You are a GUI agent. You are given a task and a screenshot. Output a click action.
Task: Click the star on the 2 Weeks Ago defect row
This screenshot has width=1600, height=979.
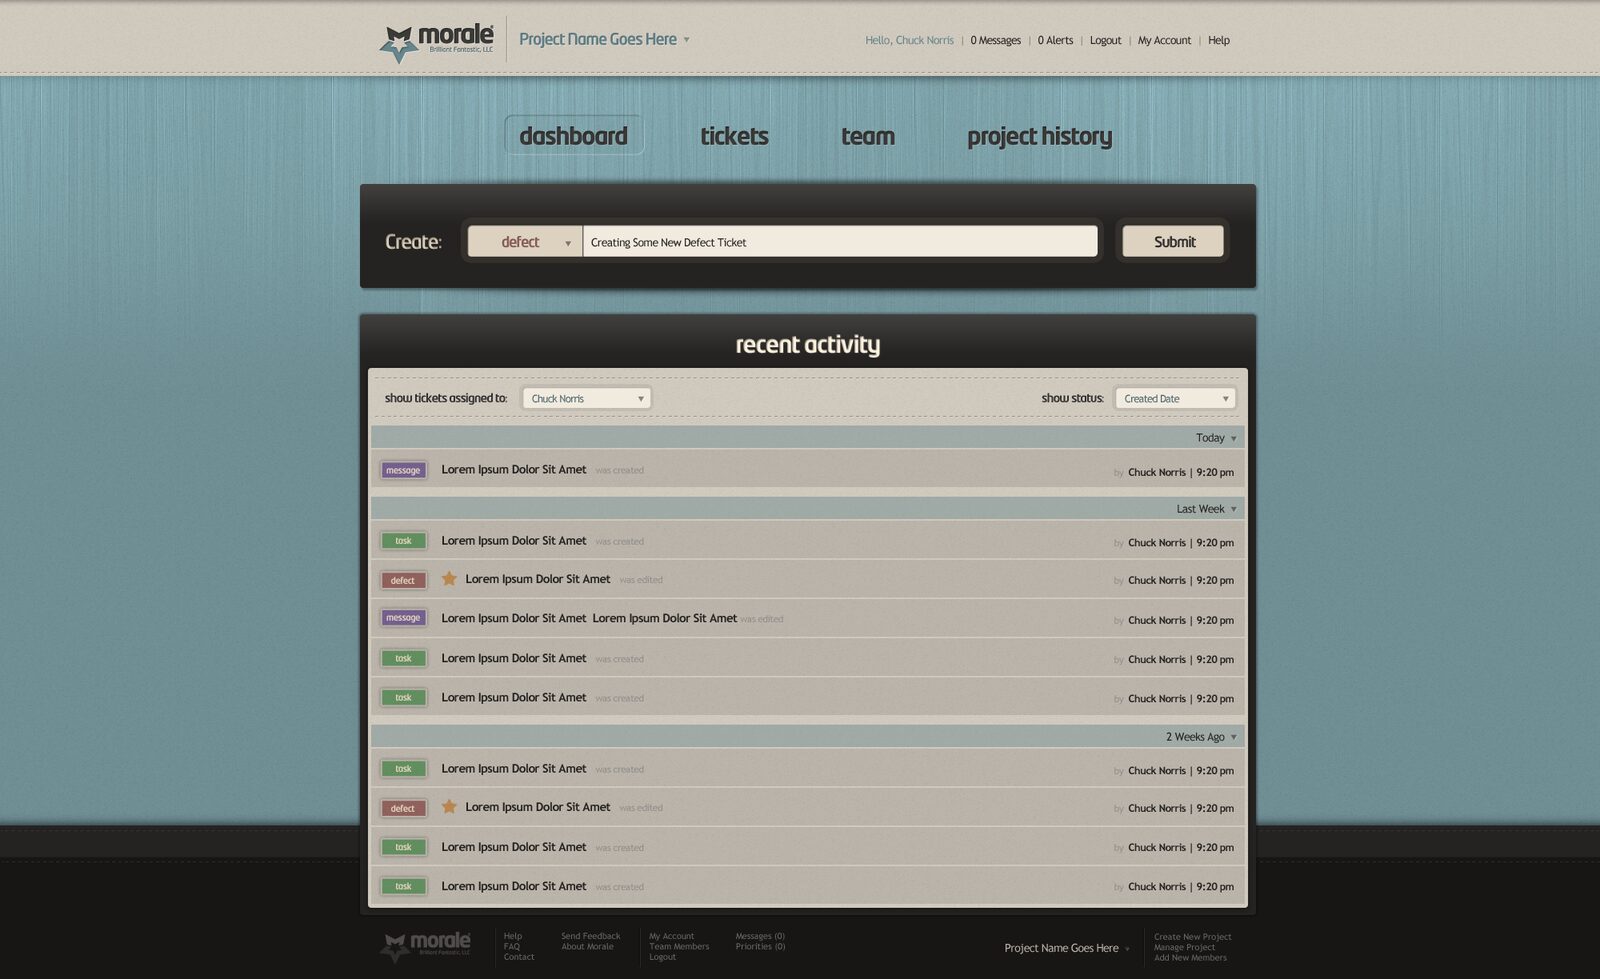[449, 806]
